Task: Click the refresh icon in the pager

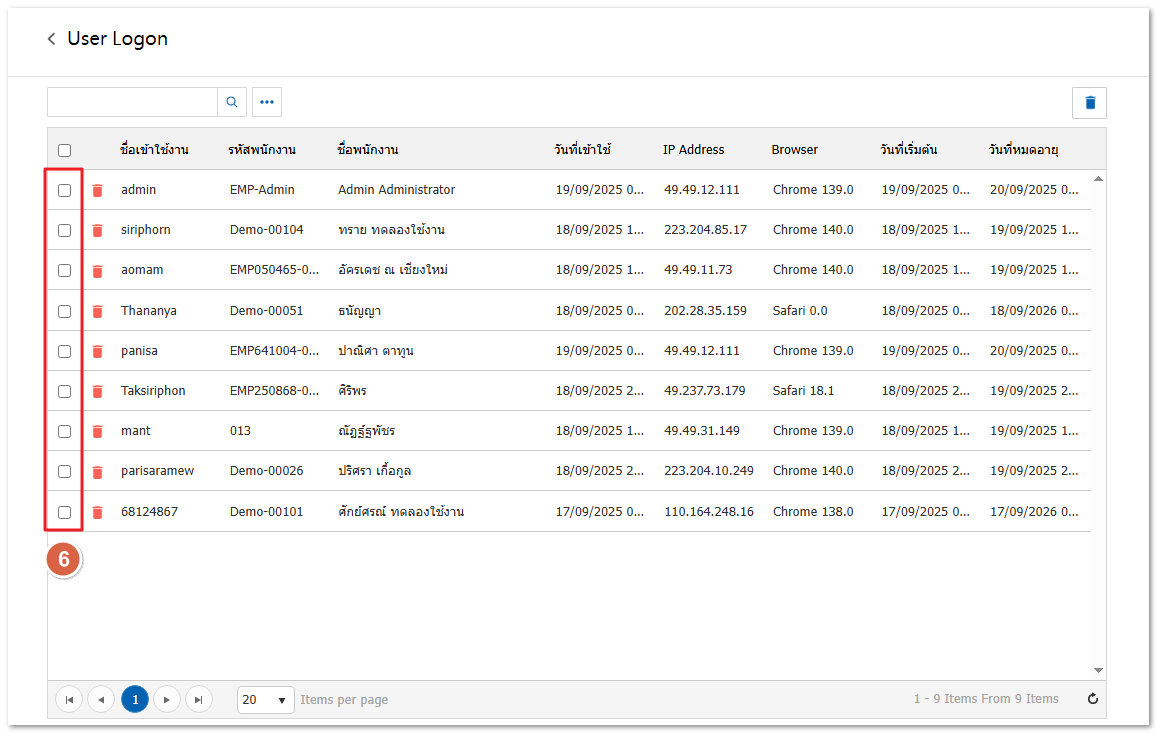Action: click(1092, 699)
